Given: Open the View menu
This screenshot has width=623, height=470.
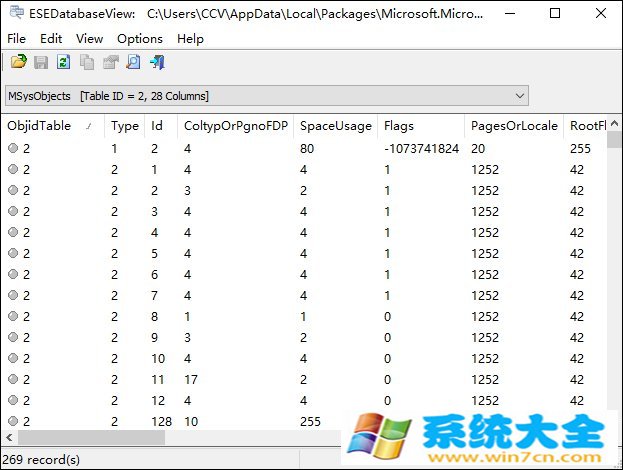Looking at the screenshot, I should click(x=89, y=39).
